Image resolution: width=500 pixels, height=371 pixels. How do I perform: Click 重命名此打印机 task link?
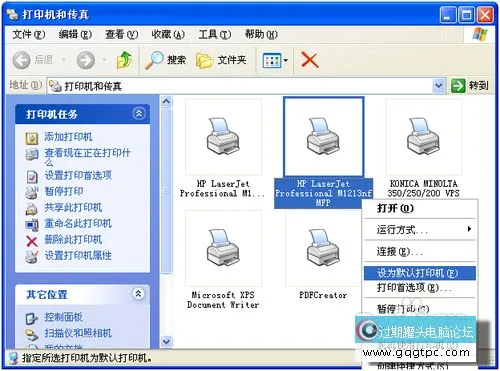coord(78,223)
